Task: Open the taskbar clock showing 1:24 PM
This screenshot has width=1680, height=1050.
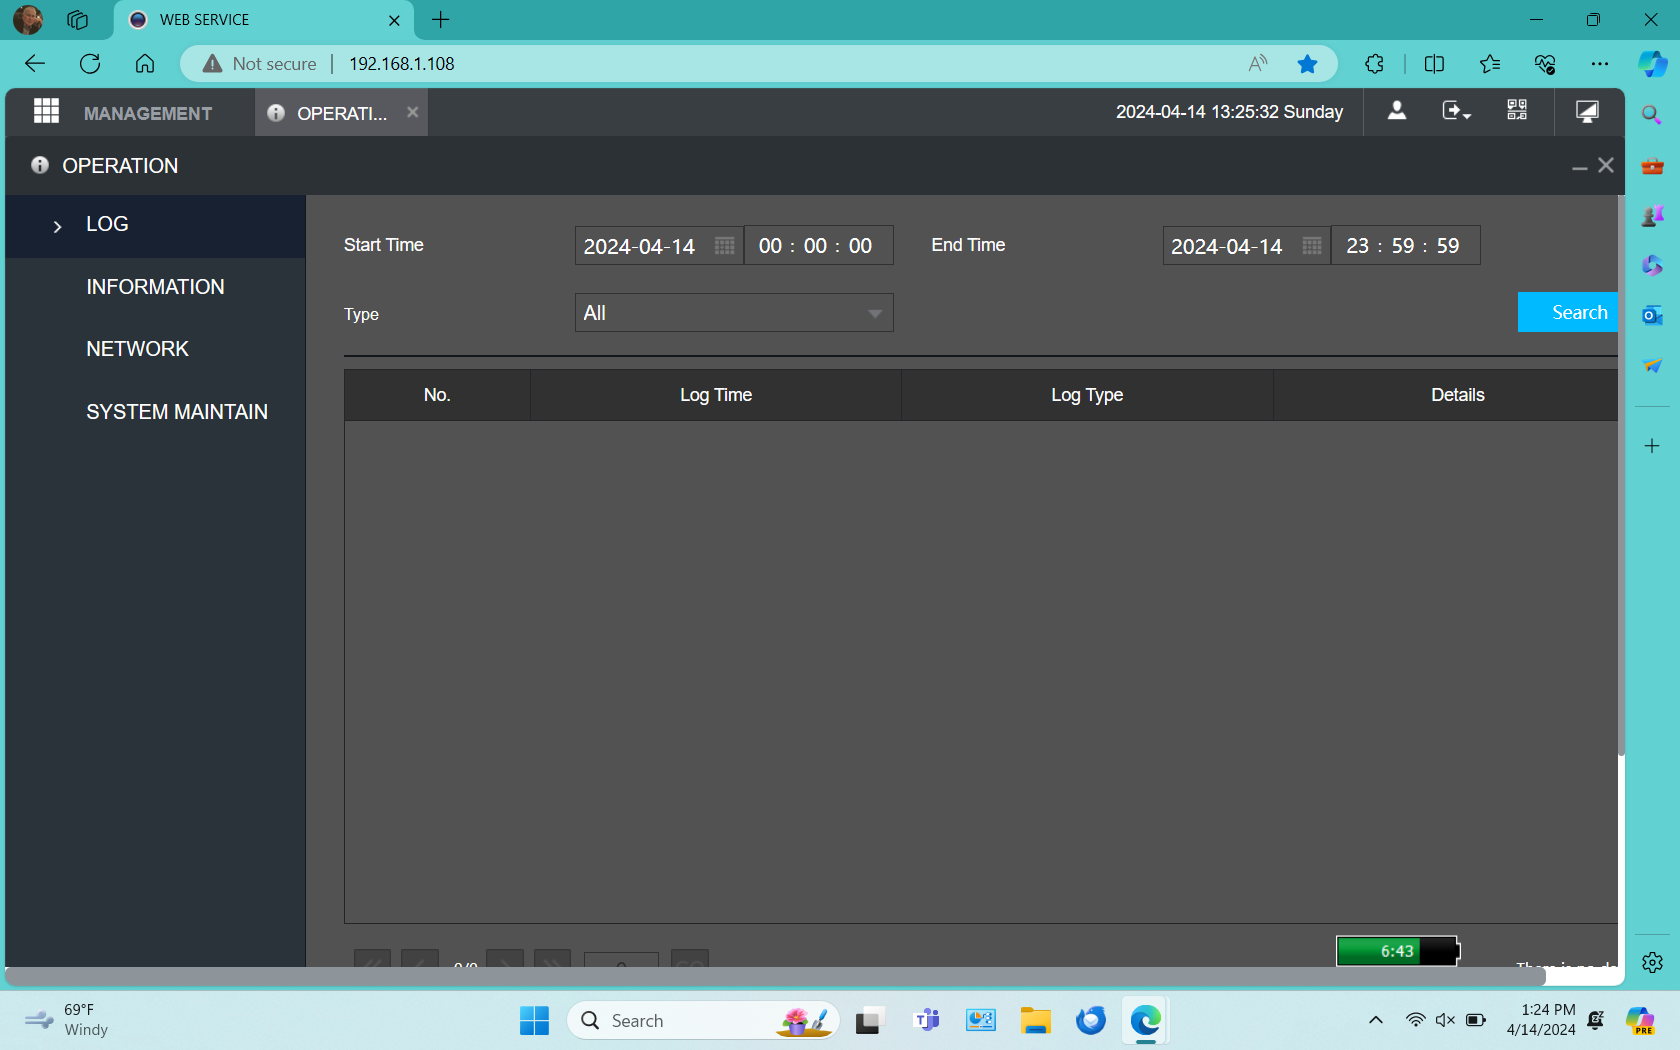Action: (1541, 1020)
